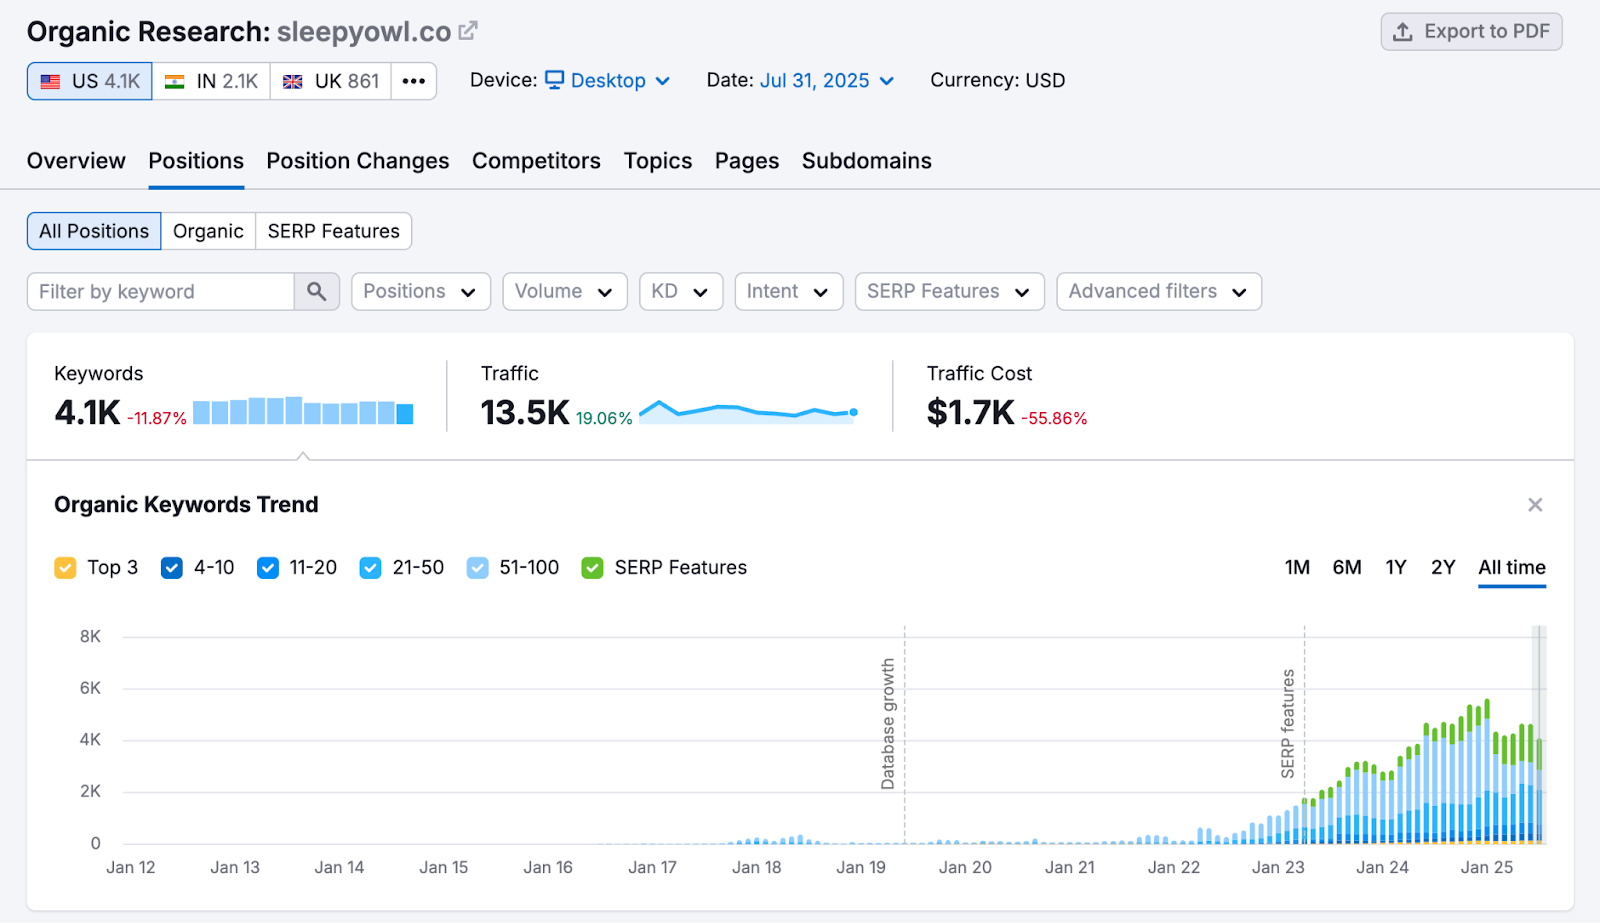This screenshot has height=923, width=1600.
Task: Set chart range to 1Y
Action: (x=1396, y=567)
